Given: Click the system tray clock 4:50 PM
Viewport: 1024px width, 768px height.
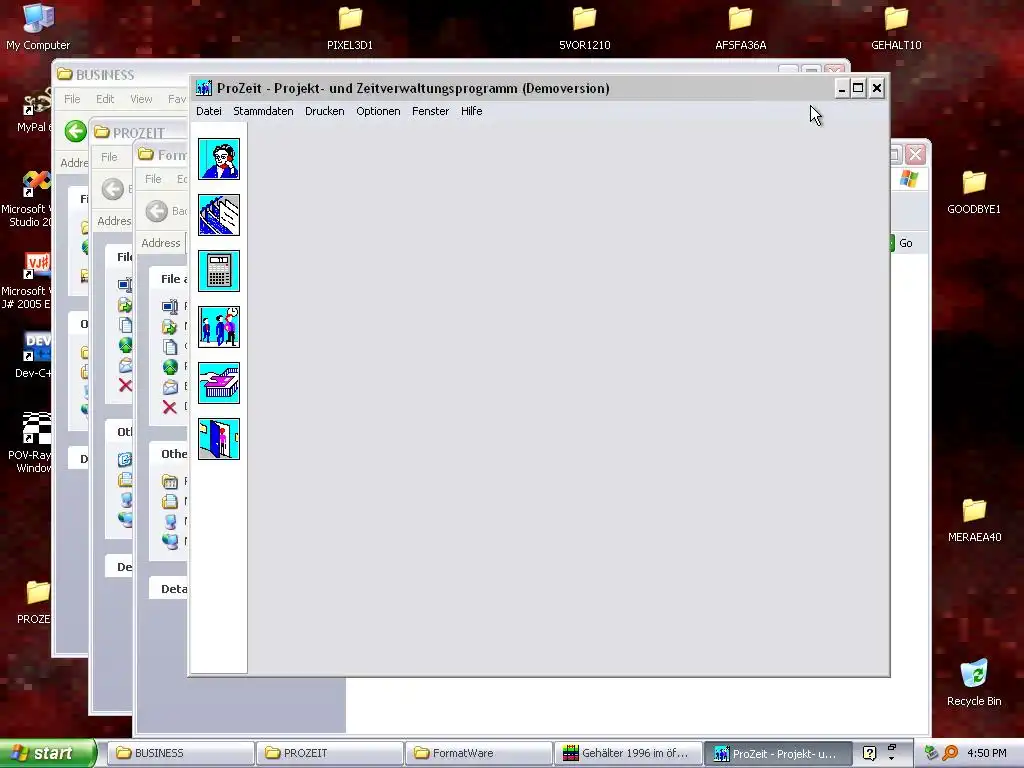Looking at the screenshot, I should pos(987,753).
